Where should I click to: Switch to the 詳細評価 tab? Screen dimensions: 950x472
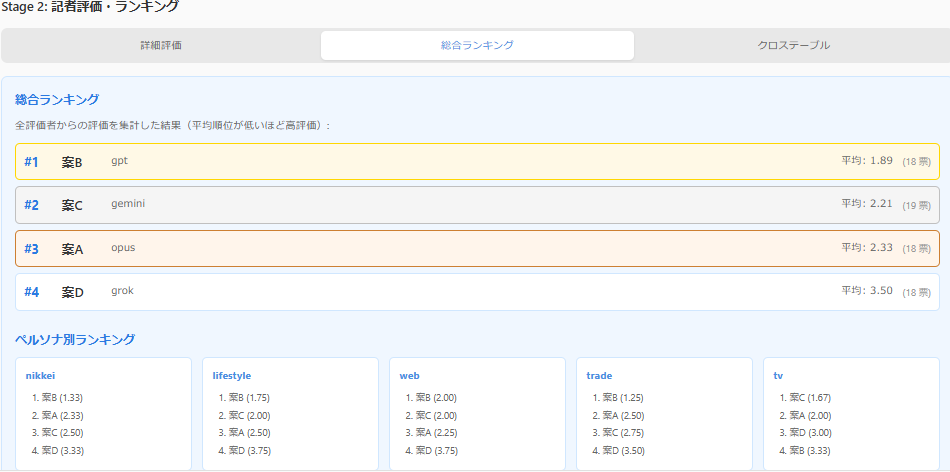(160, 46)
